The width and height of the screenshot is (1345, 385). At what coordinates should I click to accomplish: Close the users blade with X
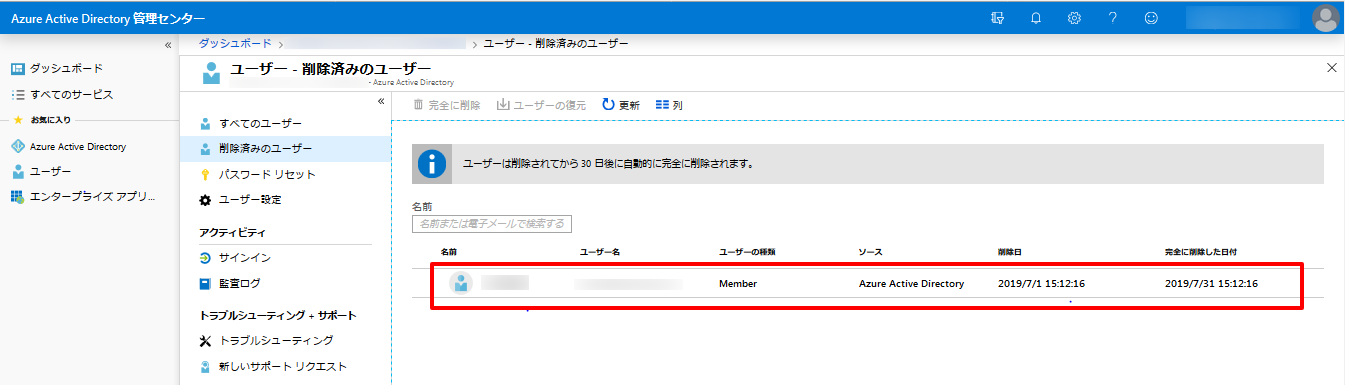click(1331, 68)
